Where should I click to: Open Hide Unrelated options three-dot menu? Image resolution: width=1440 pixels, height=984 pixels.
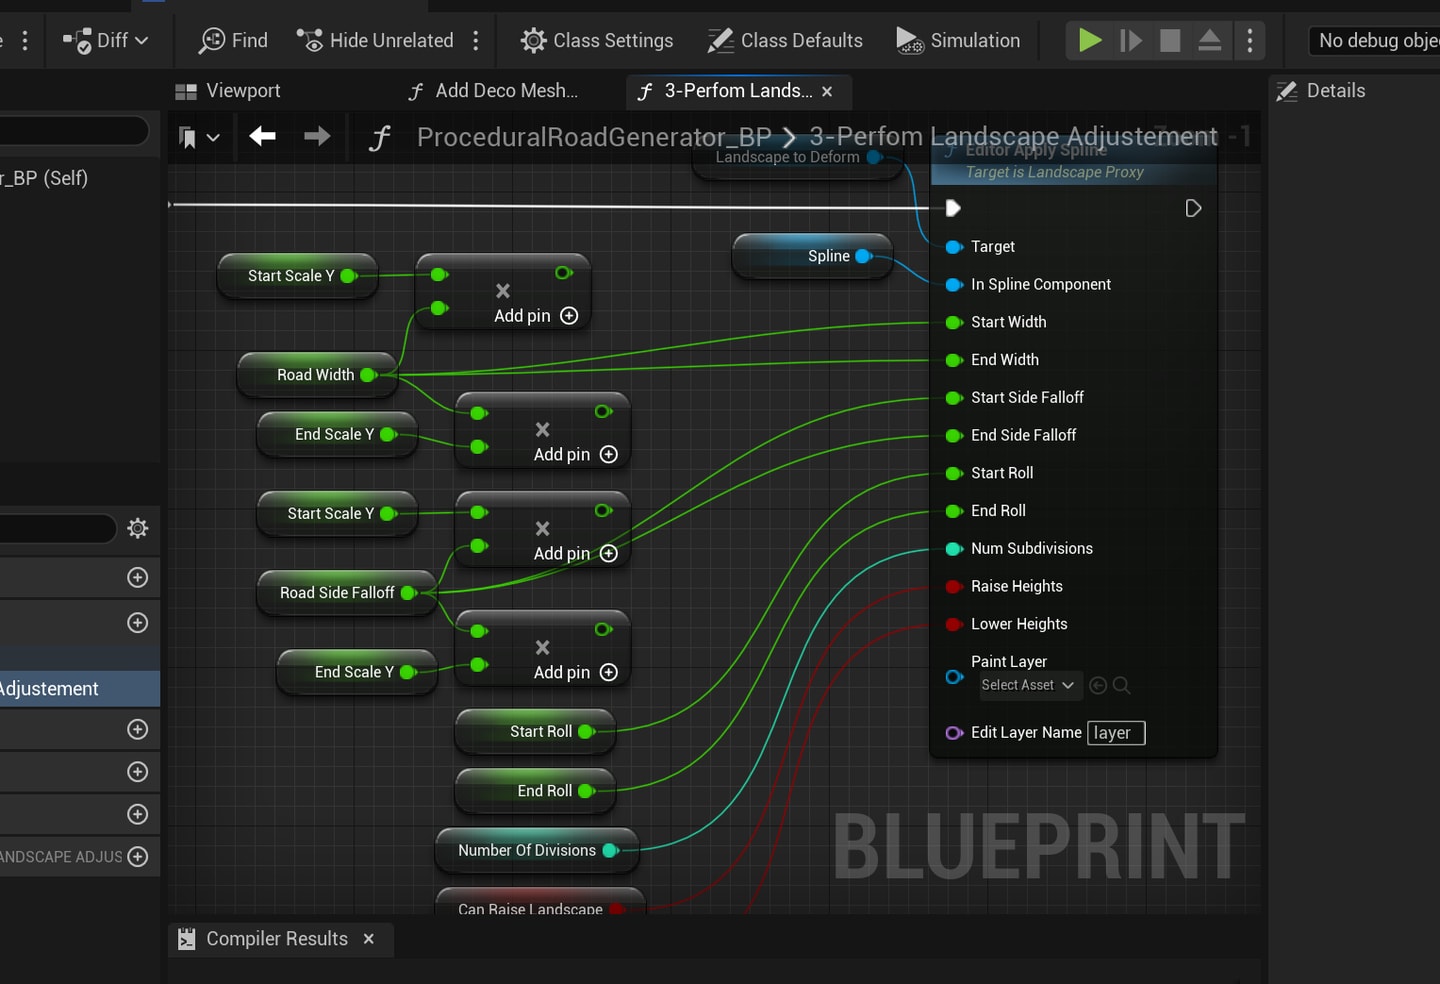pyautogui.click(x=476, y=41)
